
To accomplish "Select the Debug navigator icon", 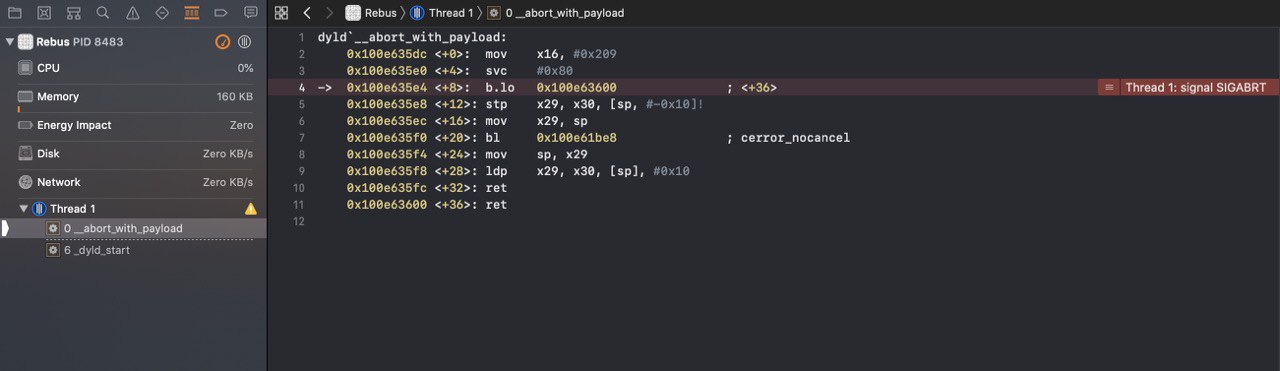I will point(192,13).
